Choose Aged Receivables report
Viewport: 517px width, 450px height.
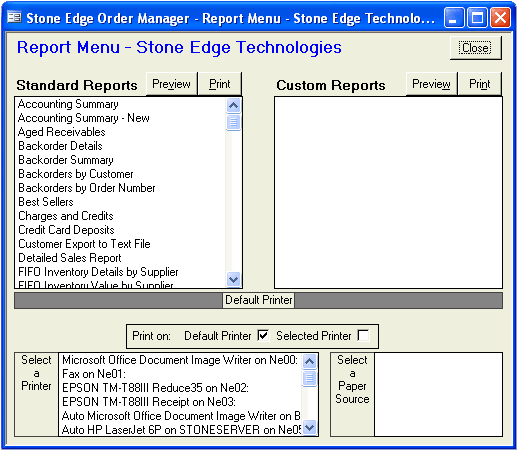coord(121,132)
